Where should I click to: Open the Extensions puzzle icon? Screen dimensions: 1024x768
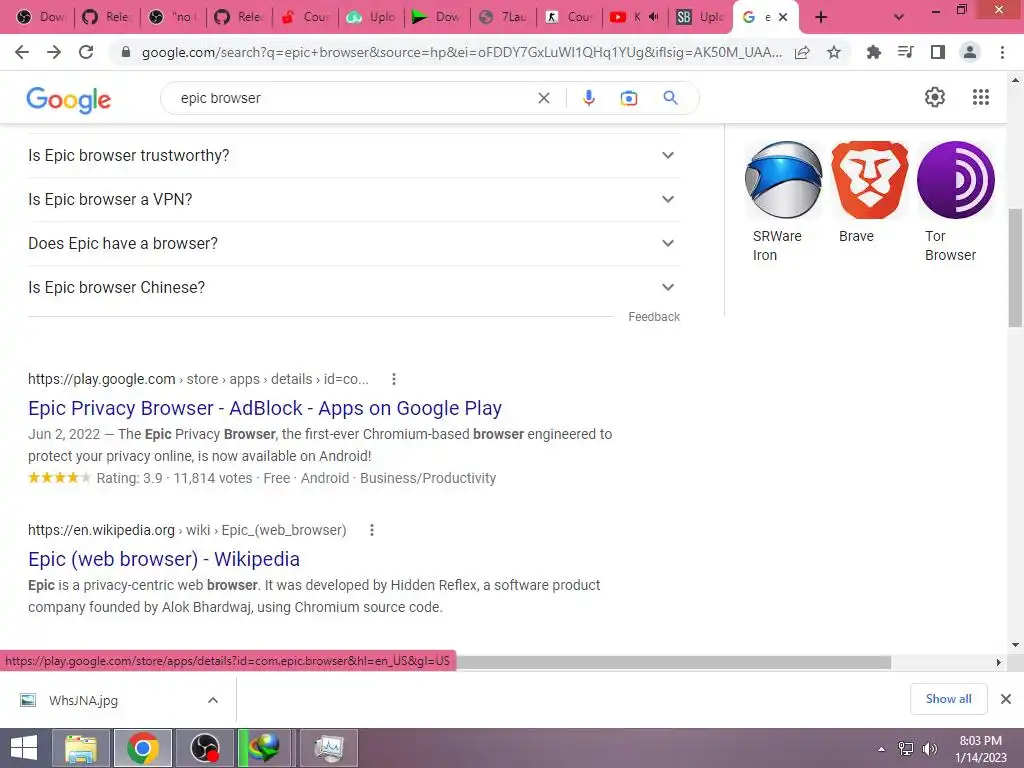click(874, 52)
